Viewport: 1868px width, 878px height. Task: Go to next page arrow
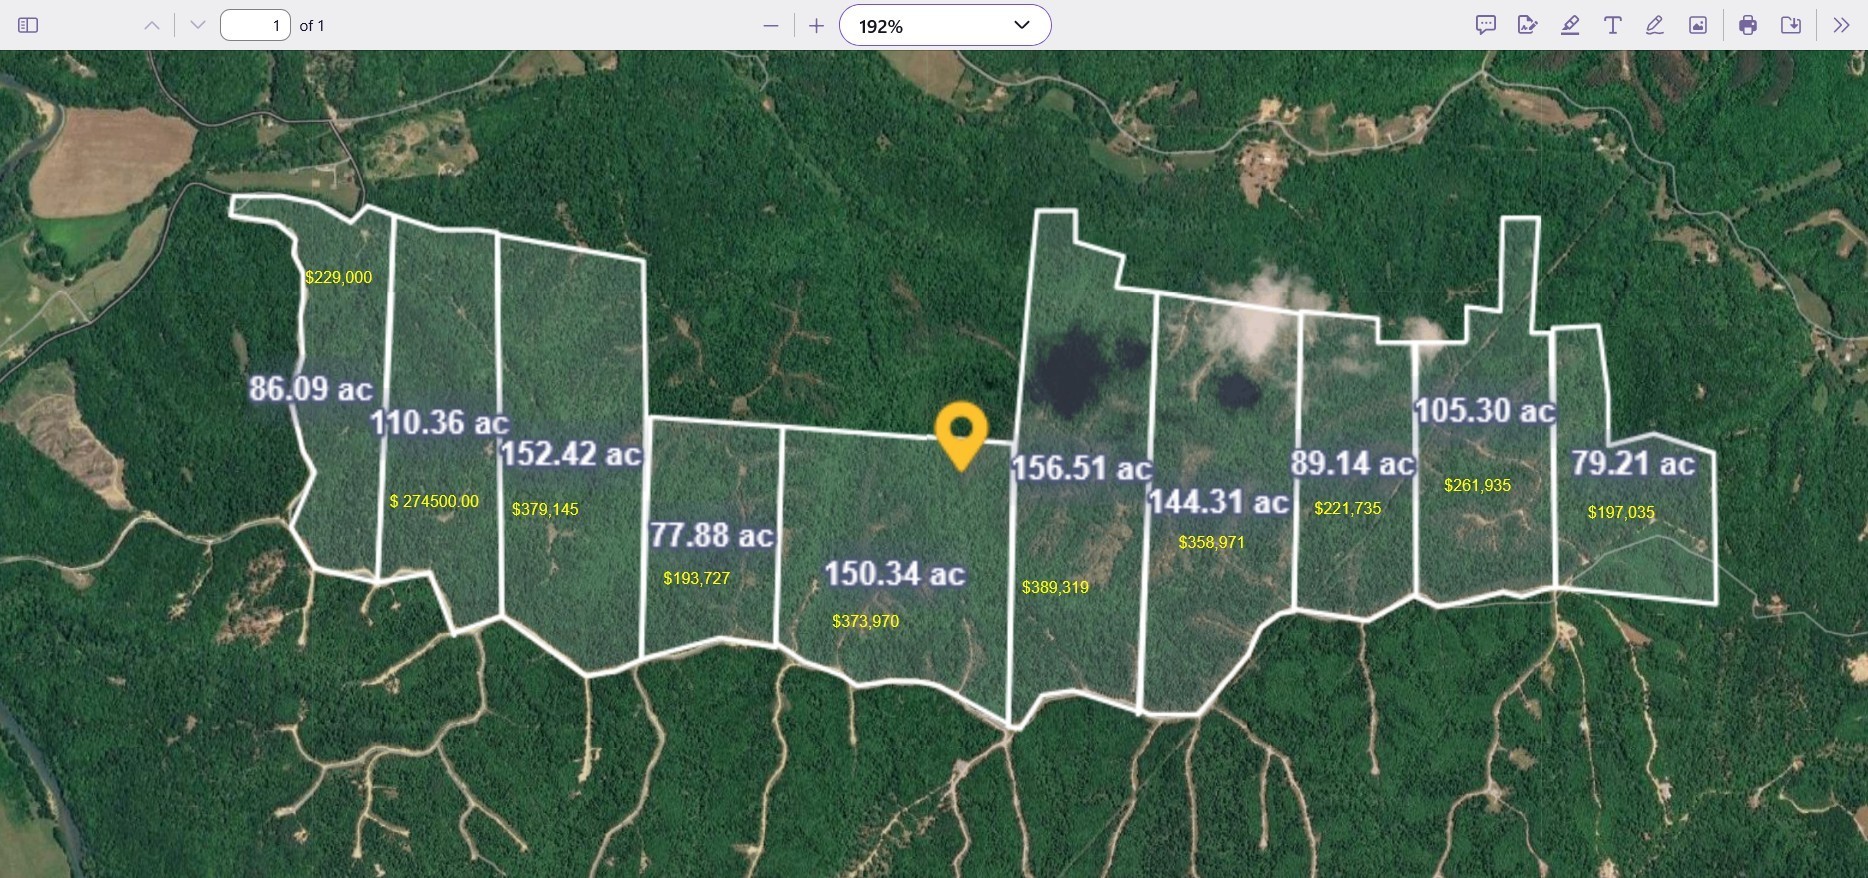(x=198, y=25)
